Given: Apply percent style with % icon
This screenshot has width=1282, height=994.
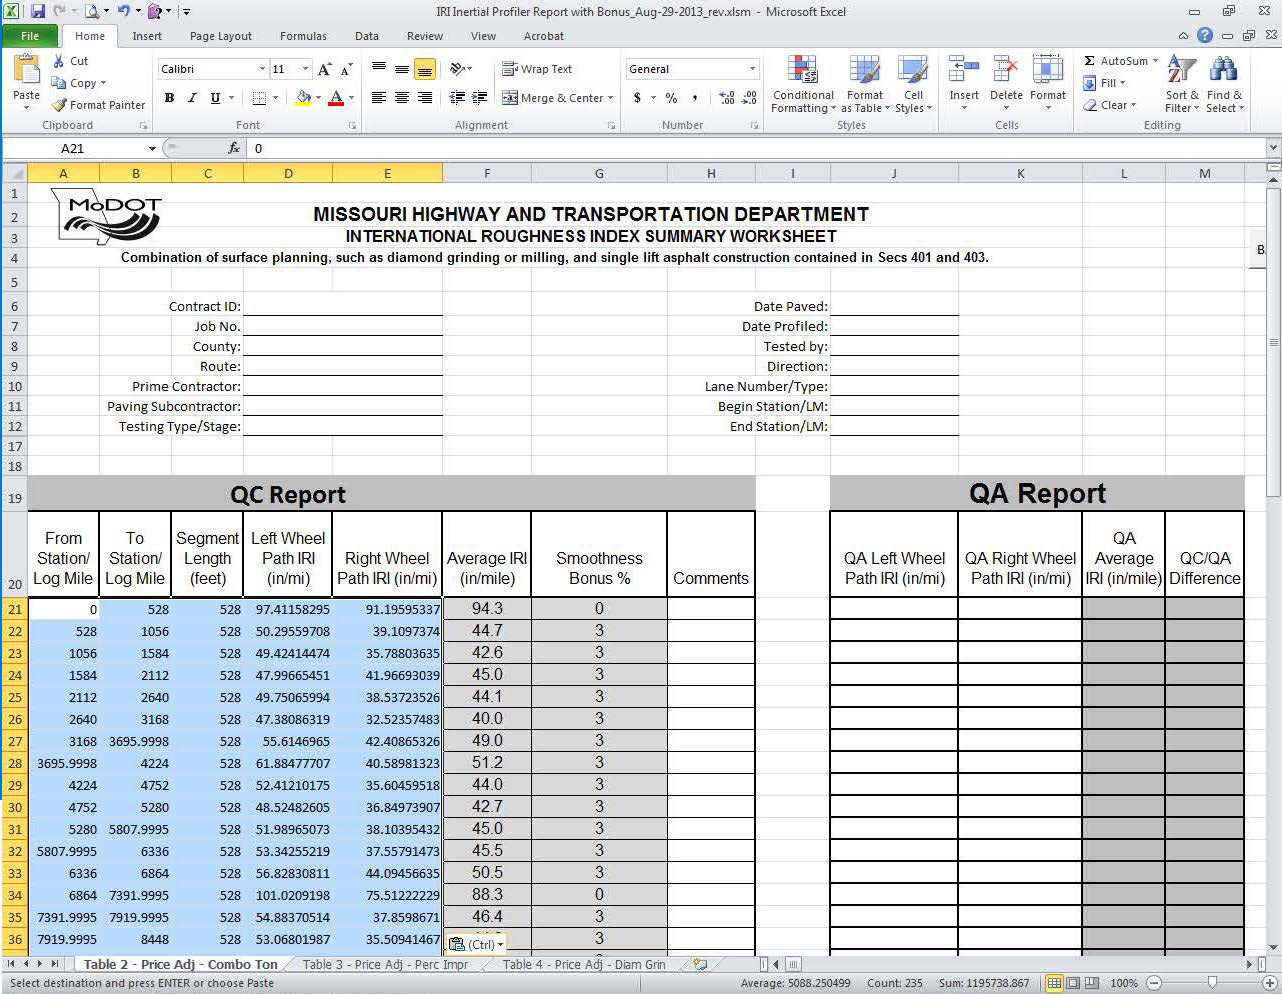Looking at the screenshot, I should pyautogui.click(x=671, y=98).
